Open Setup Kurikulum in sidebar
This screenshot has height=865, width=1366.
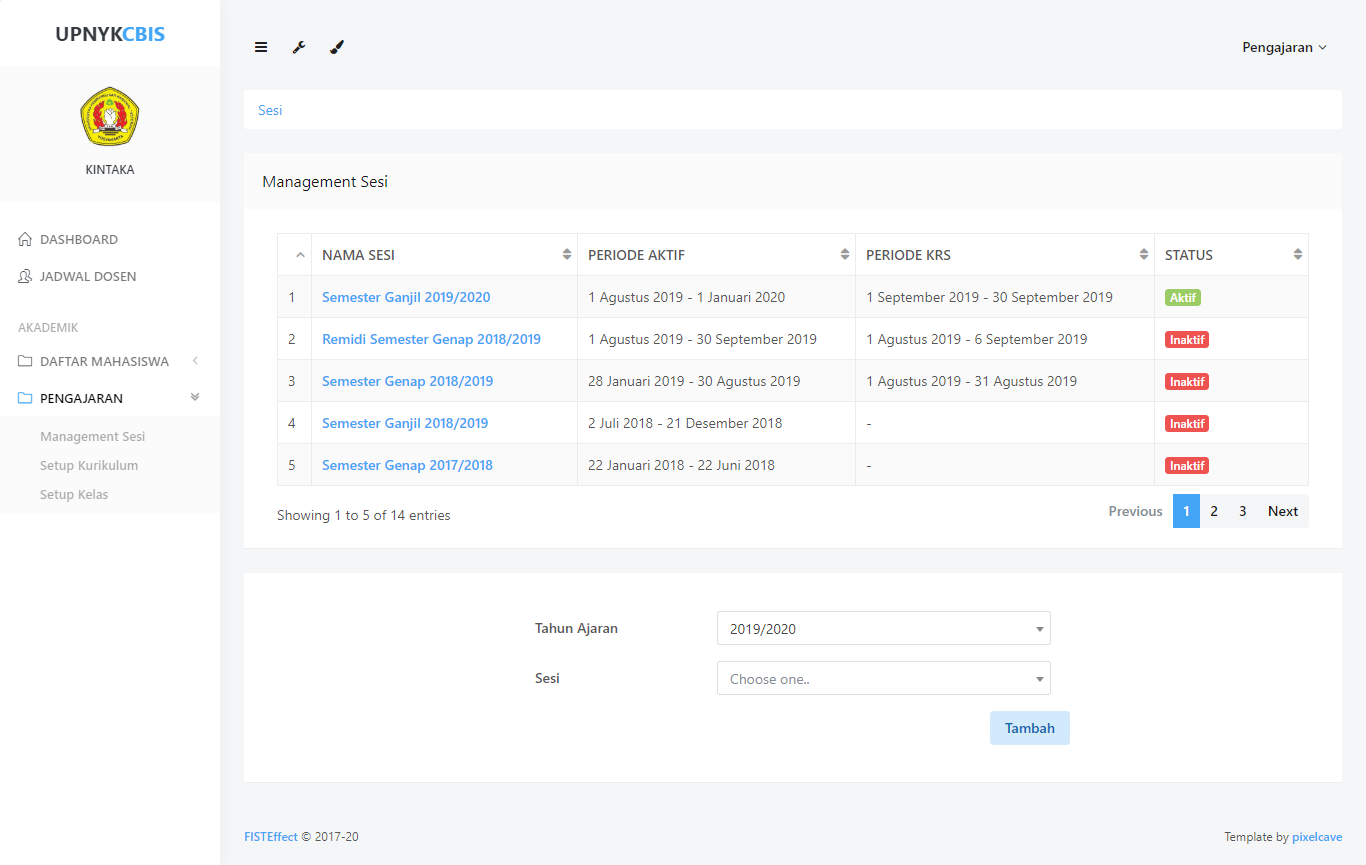pyautogui.click(x=89, y=465)
